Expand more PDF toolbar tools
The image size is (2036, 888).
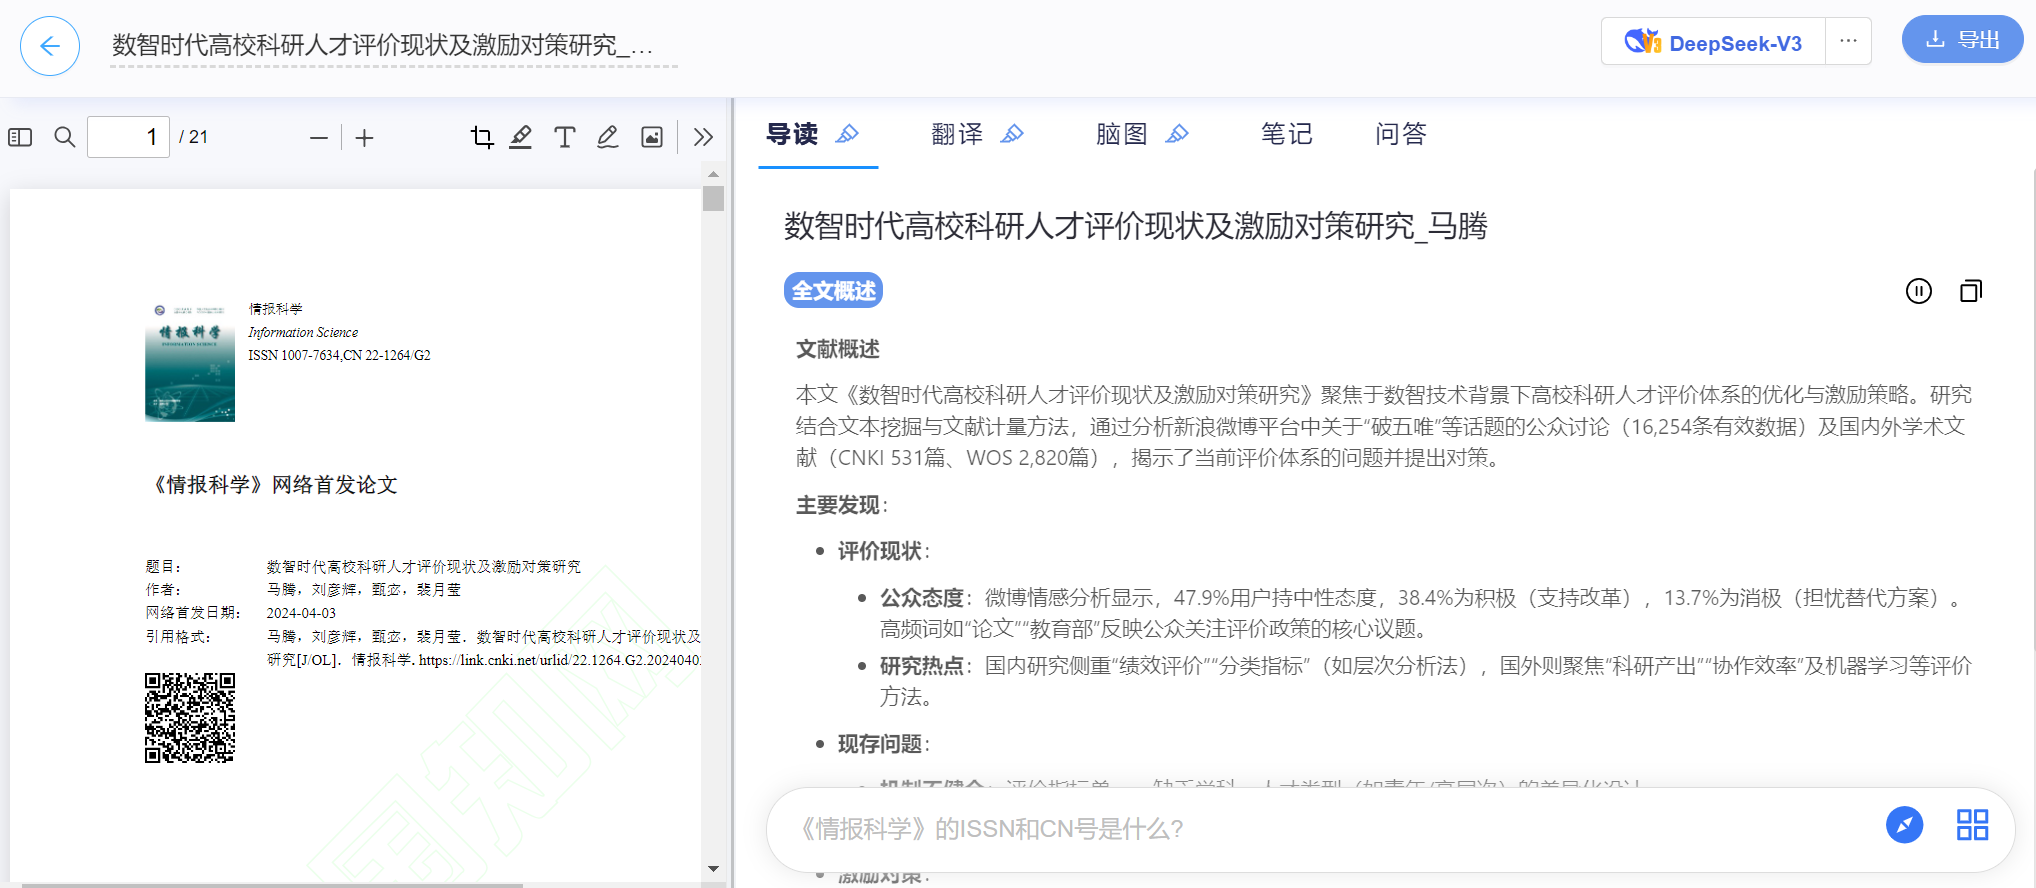coord(703,137)
